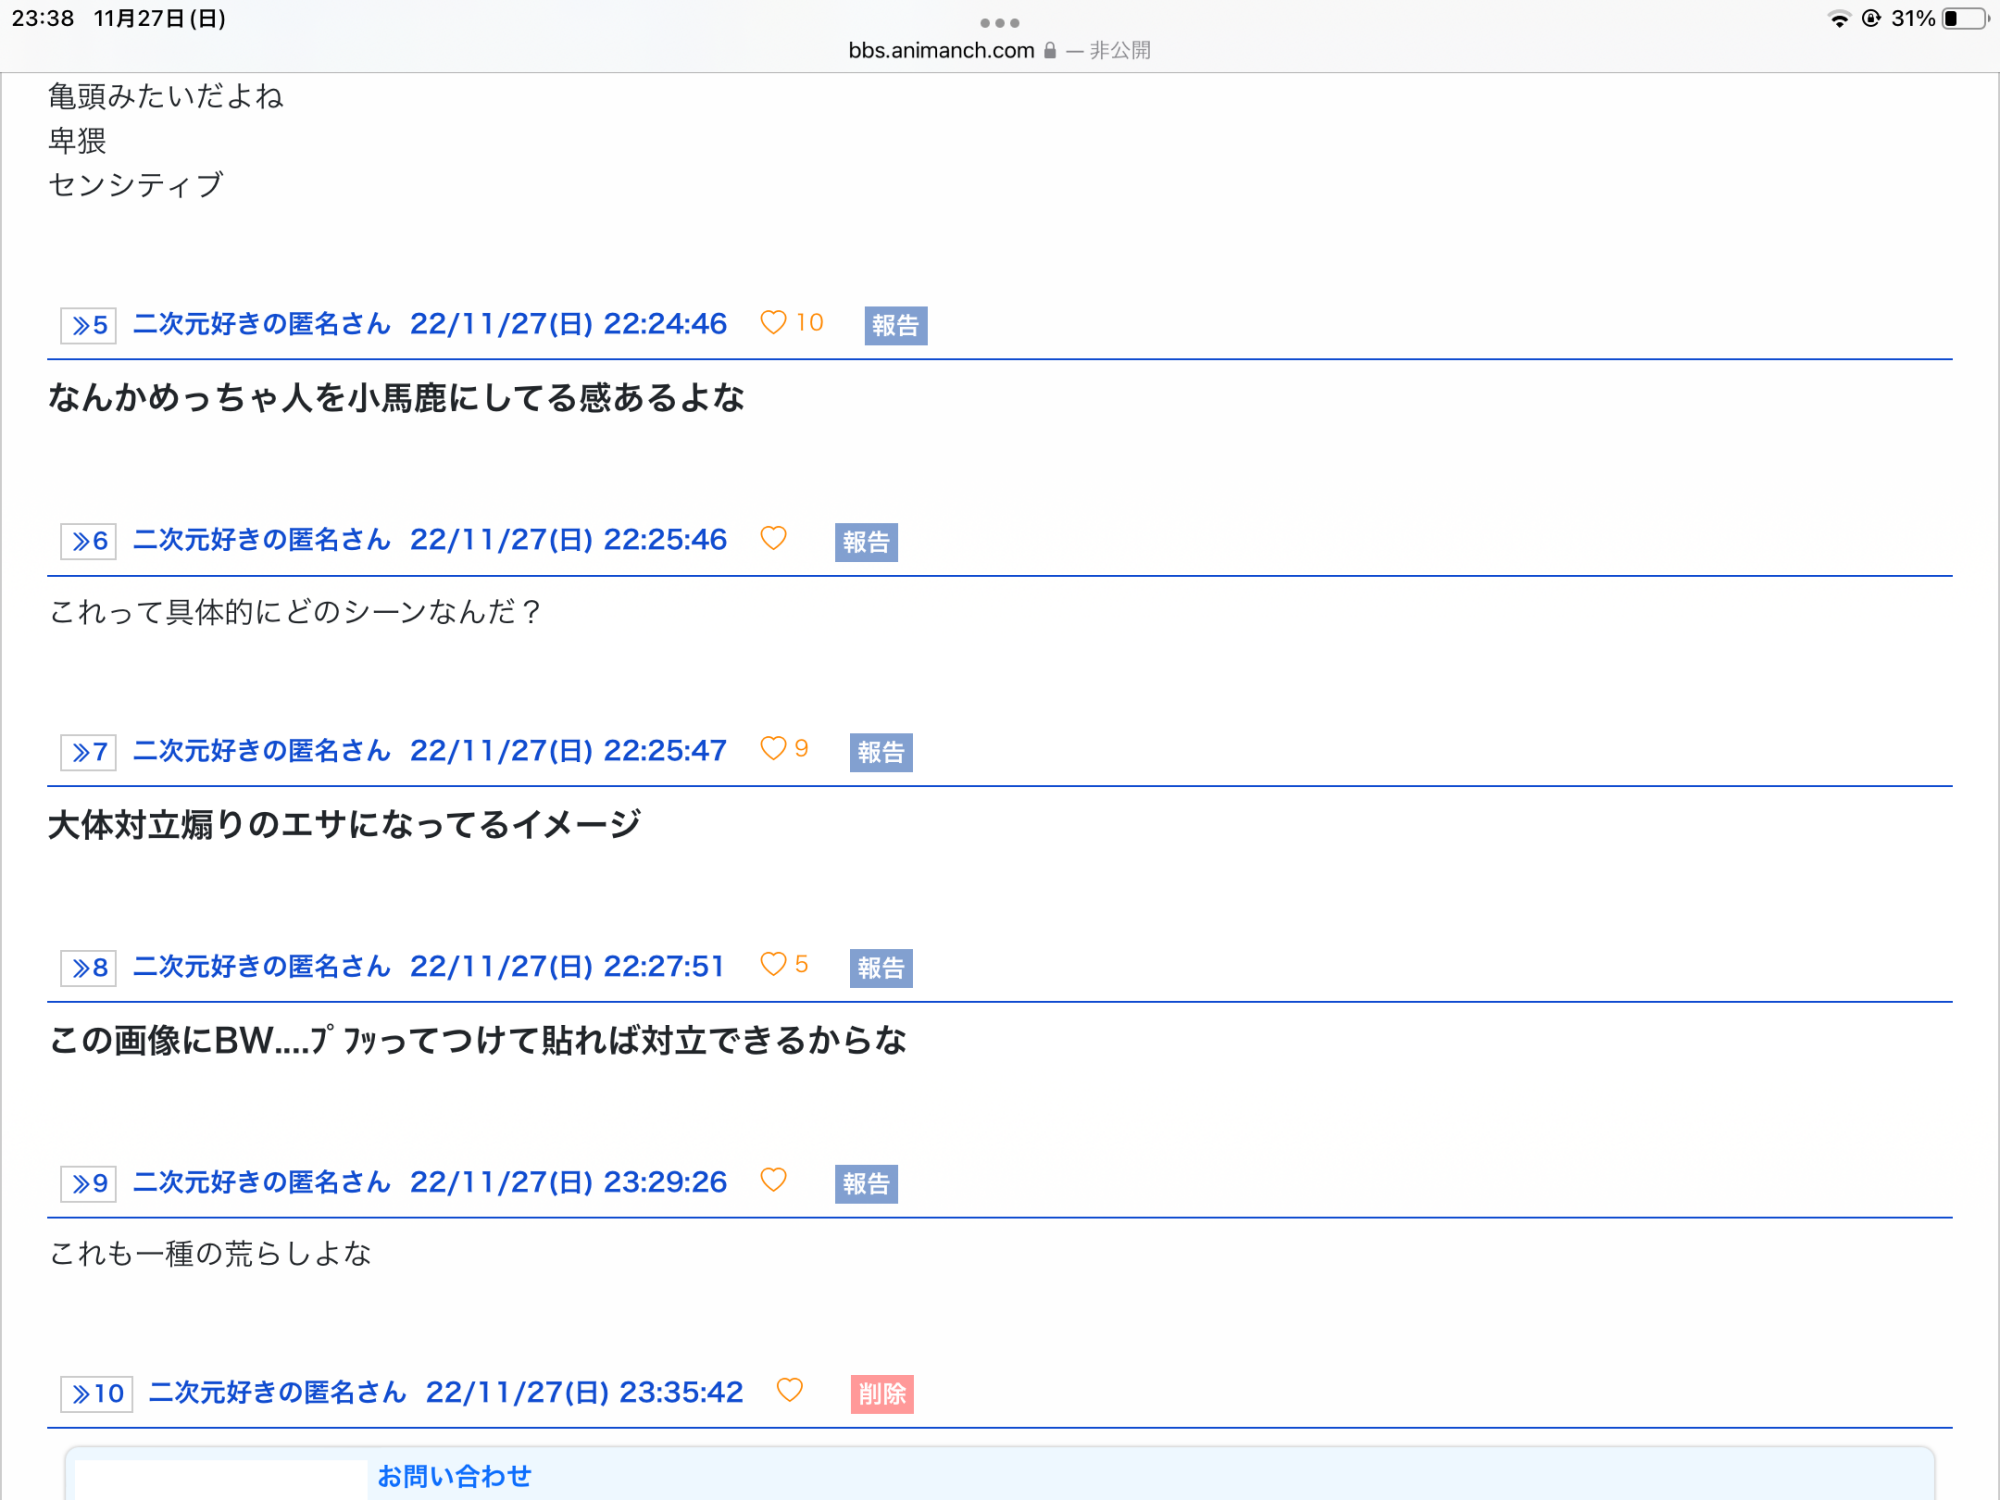The image size is (2000, 1500).
Task: Tap the lock icon beside the URL
Action: tap(1050, 50)
